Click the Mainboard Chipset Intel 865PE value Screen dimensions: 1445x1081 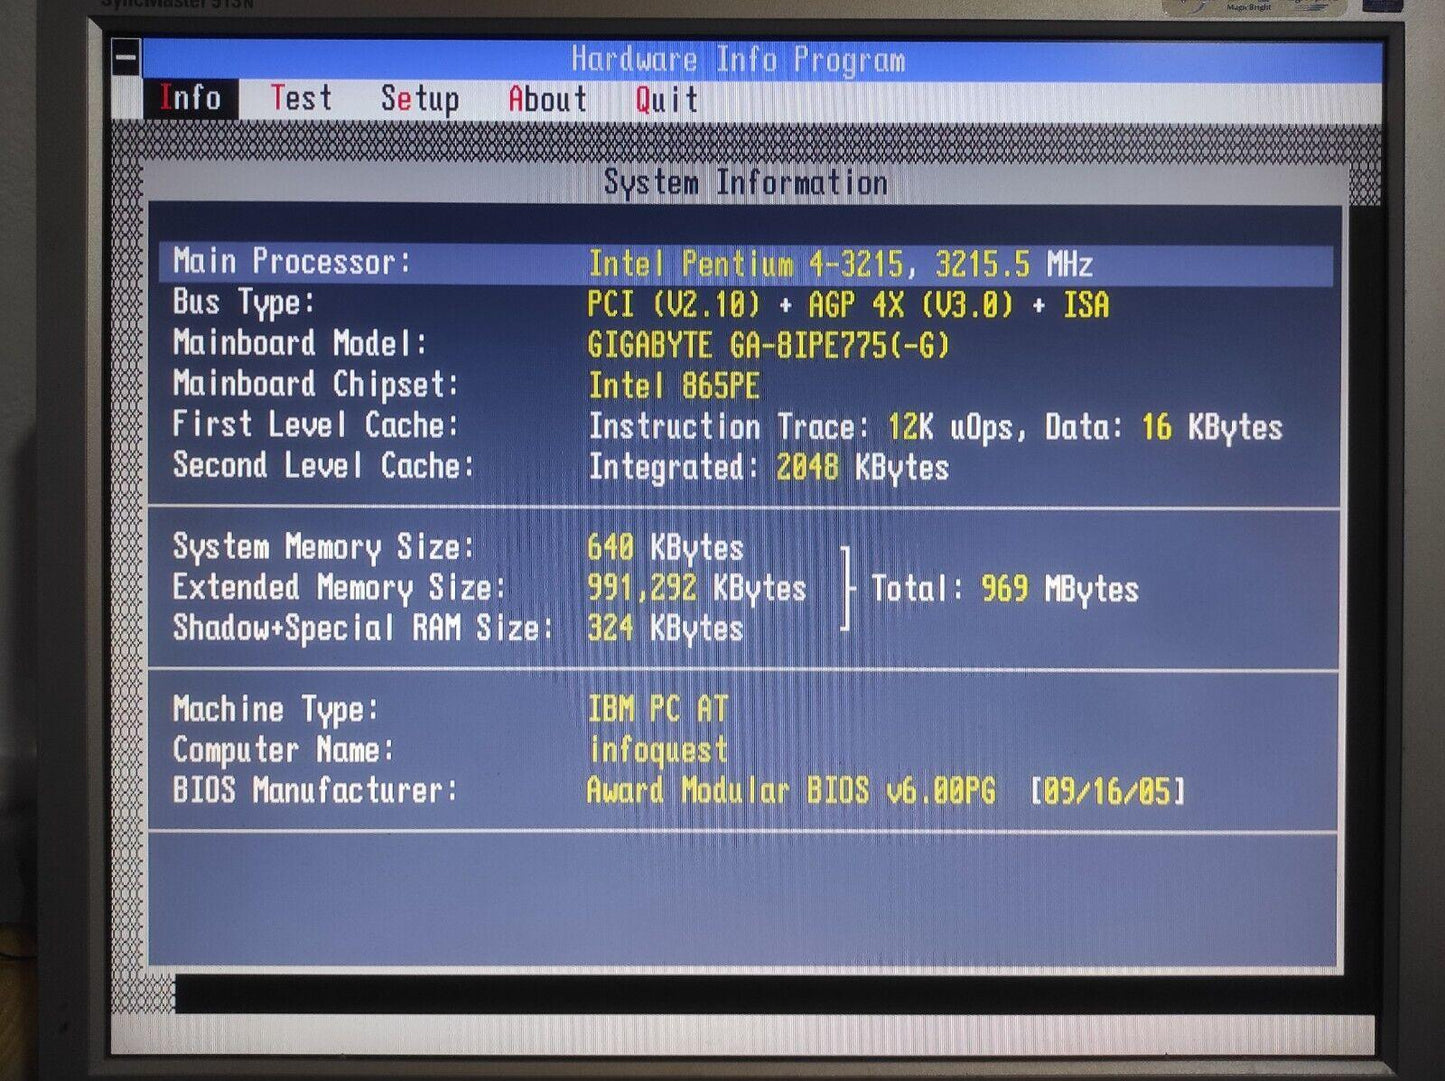click(674, 386)
